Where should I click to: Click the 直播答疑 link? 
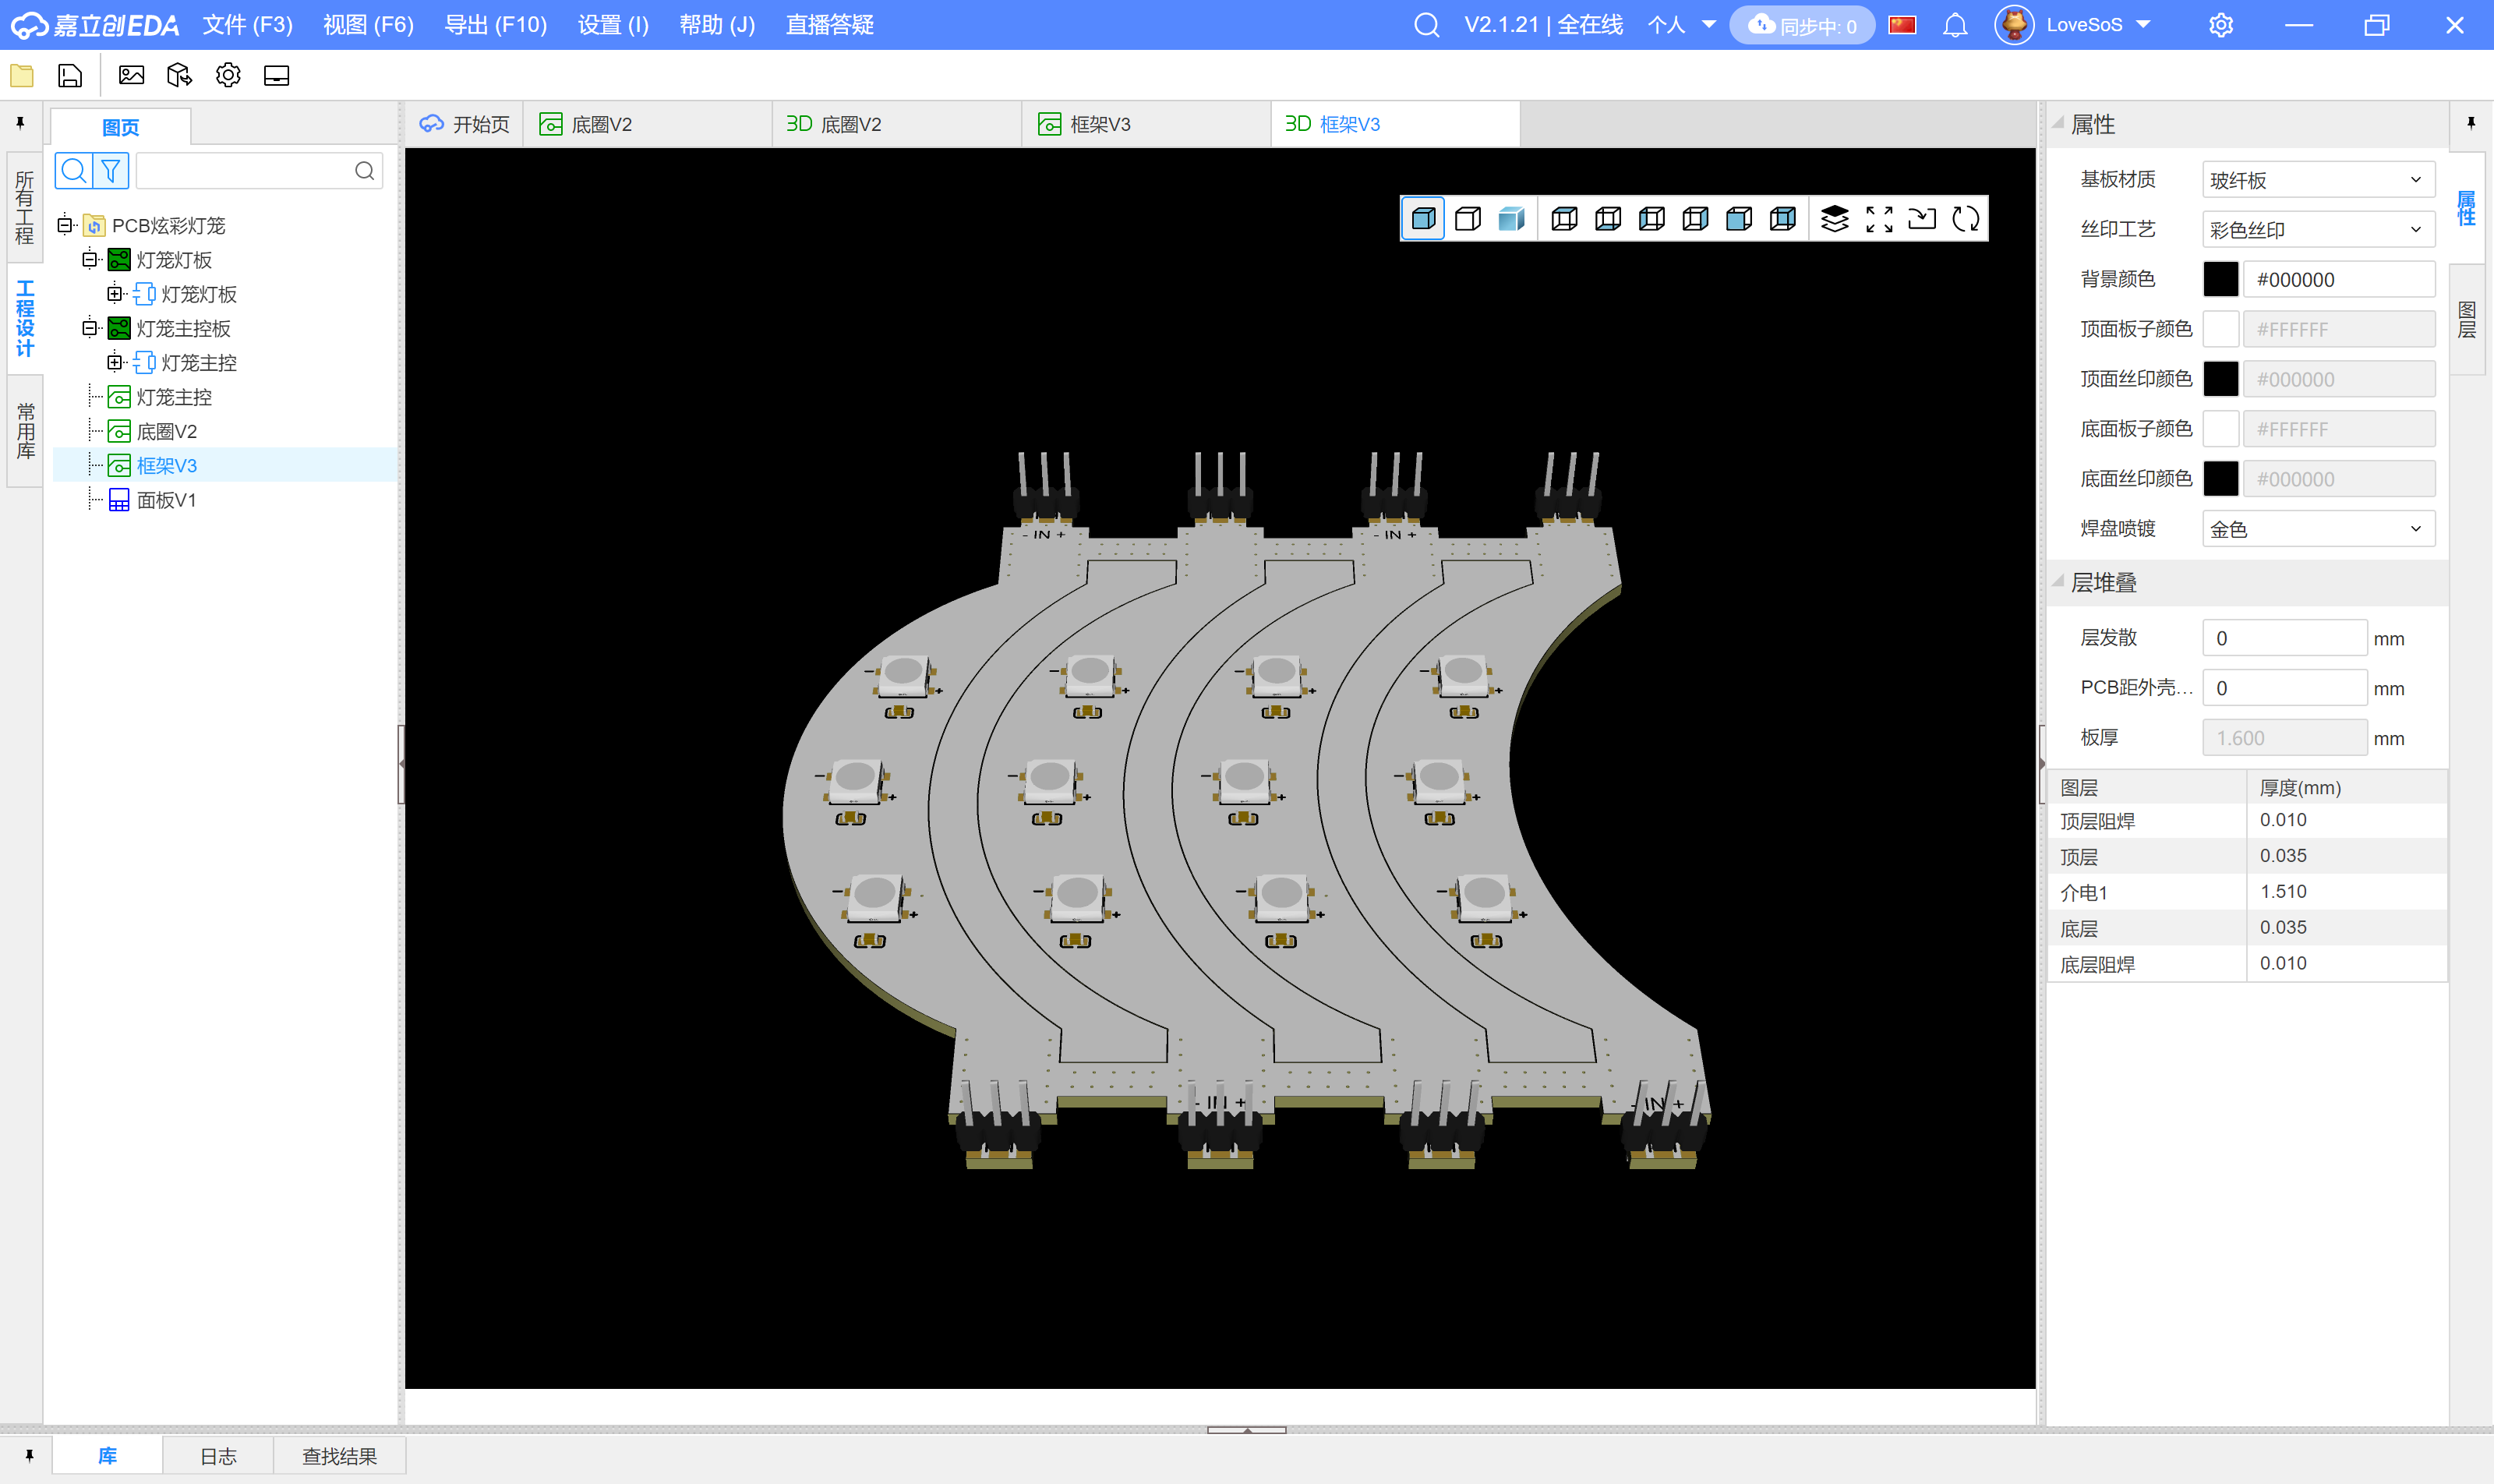829,25
